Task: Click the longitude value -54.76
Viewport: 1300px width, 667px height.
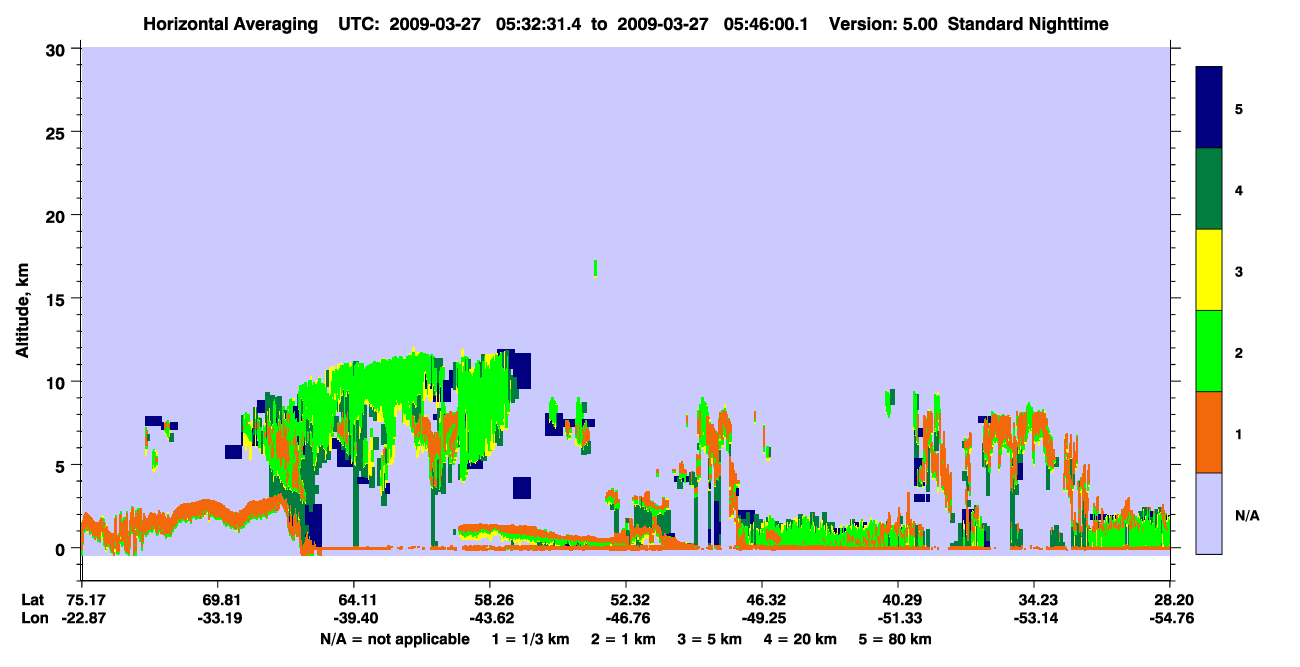Action: (1170, 618)
